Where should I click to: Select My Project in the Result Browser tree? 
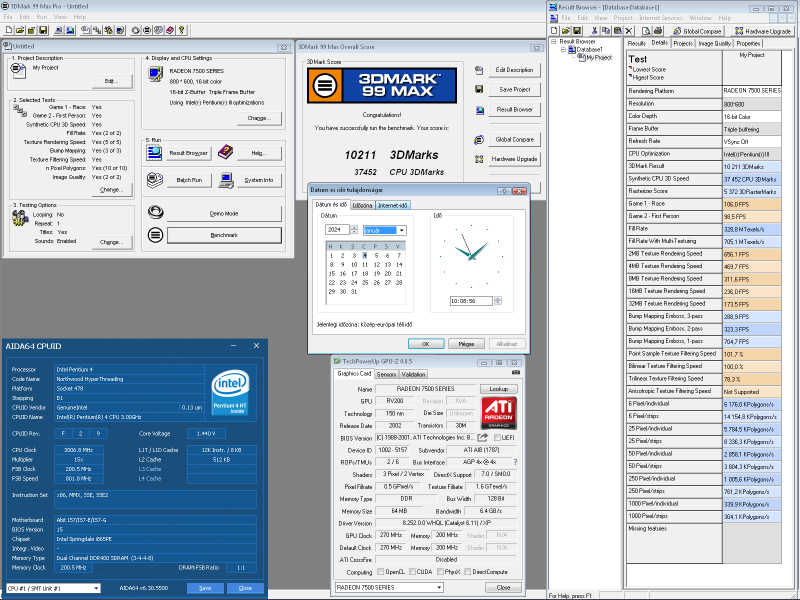[x=598, y=58]
